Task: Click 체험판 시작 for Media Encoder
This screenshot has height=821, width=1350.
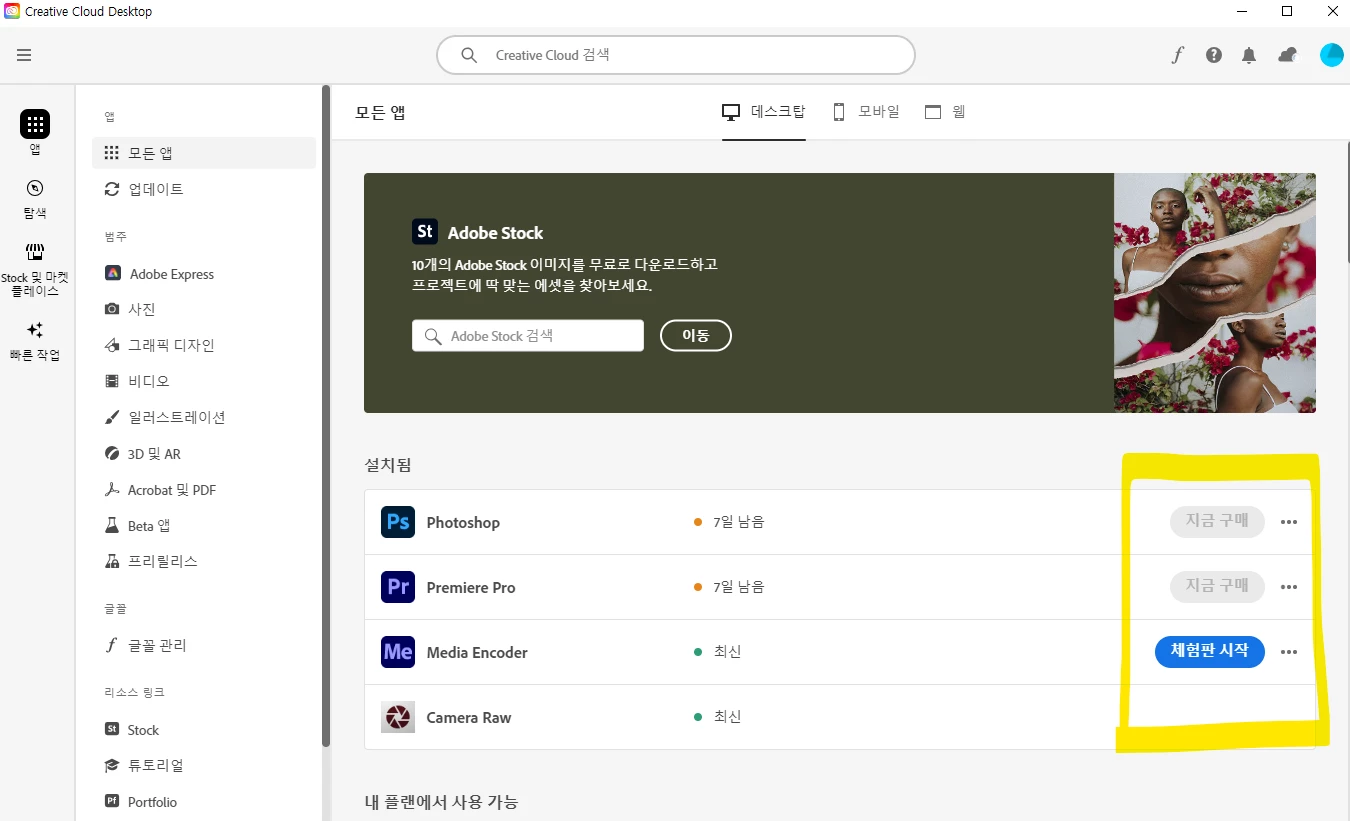Action: [1210, 652]
